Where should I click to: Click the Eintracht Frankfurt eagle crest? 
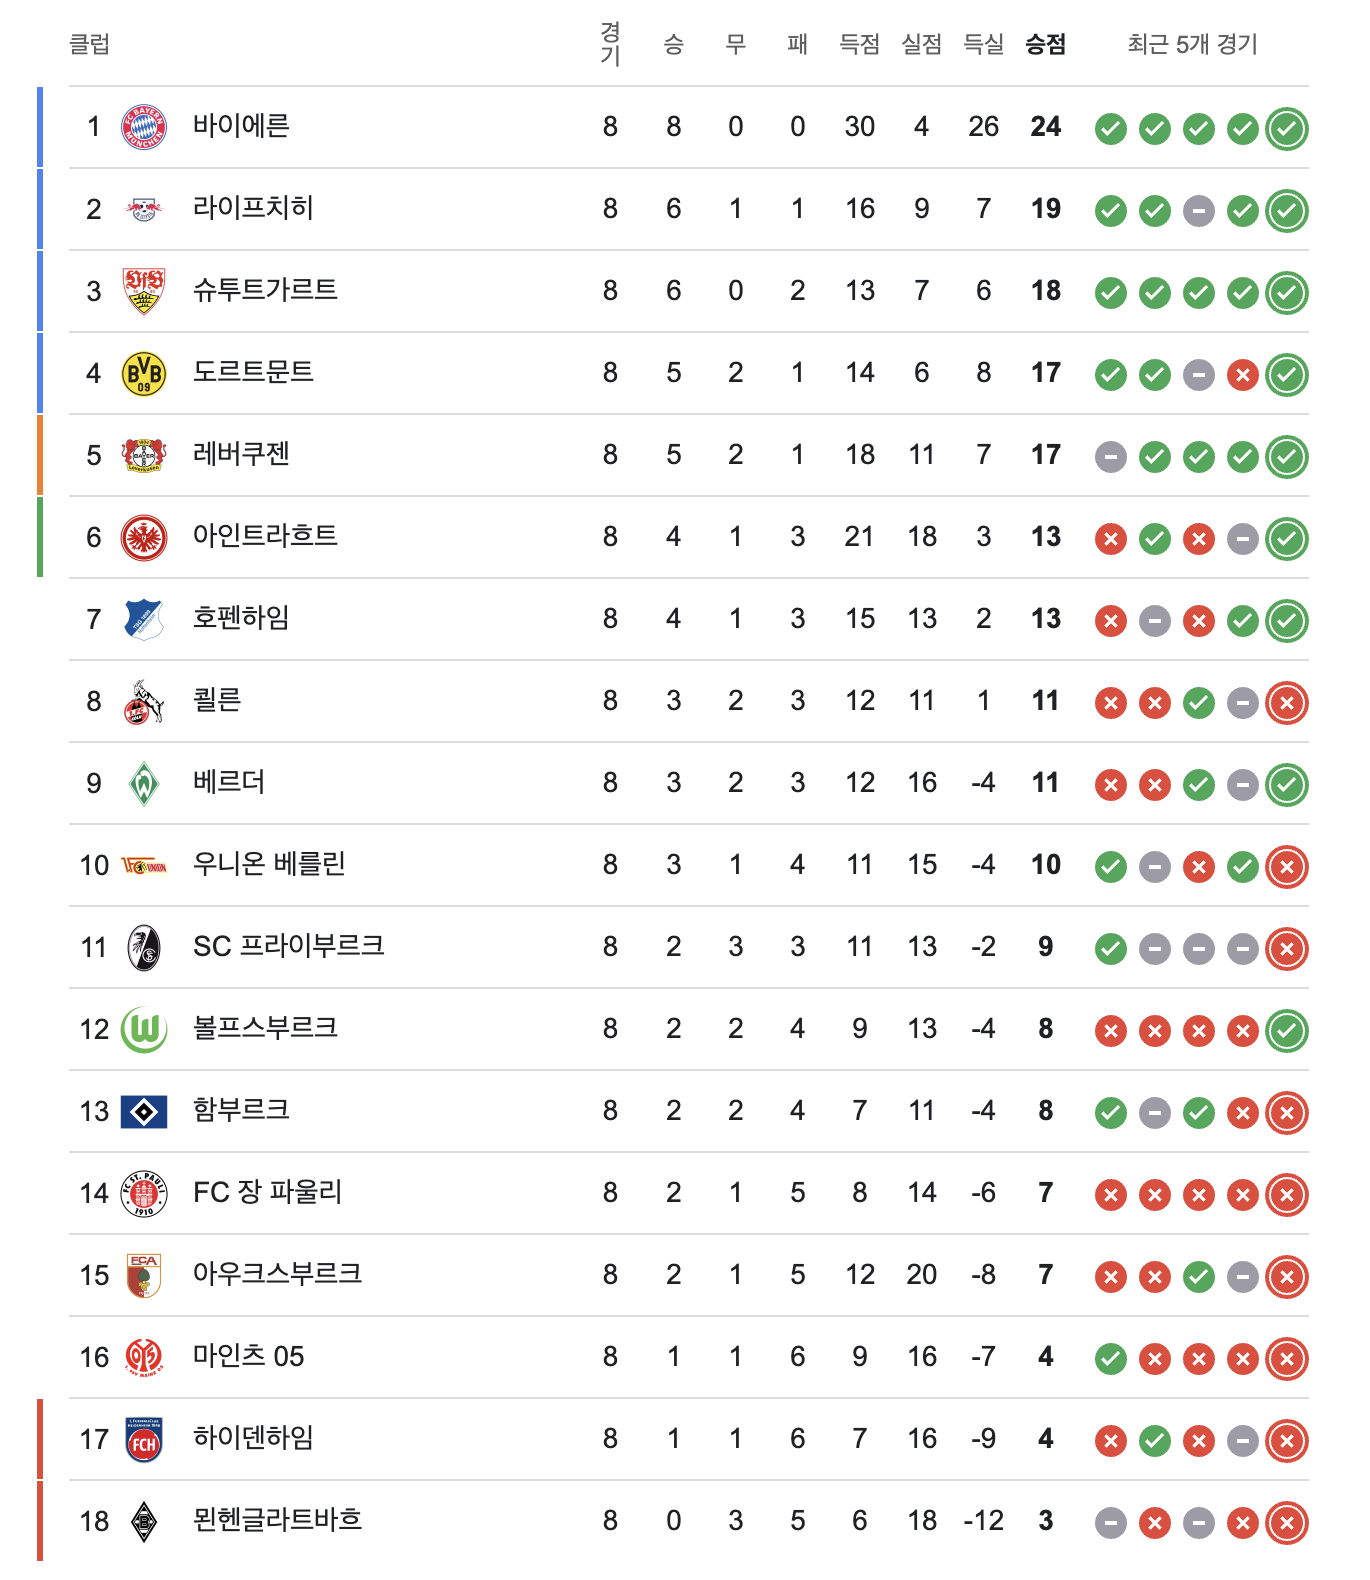pyautogui.click(x=144, y=537)
